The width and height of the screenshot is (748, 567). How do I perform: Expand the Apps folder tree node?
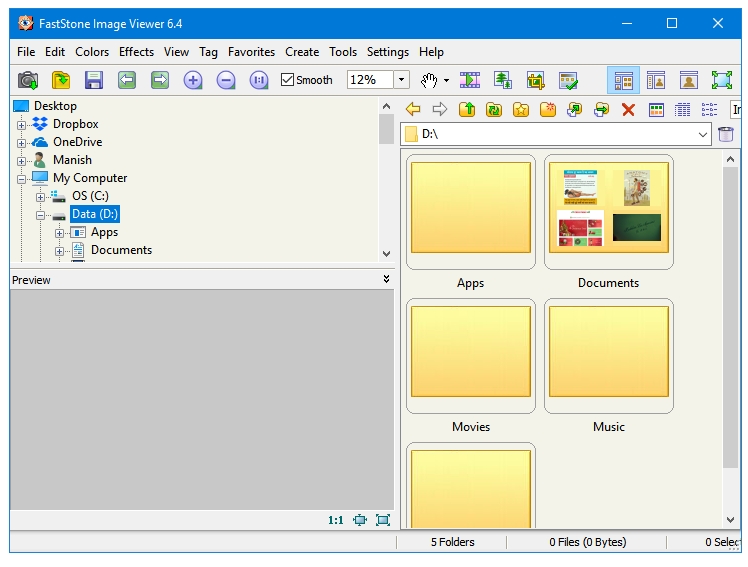click(x=59, y=233)
